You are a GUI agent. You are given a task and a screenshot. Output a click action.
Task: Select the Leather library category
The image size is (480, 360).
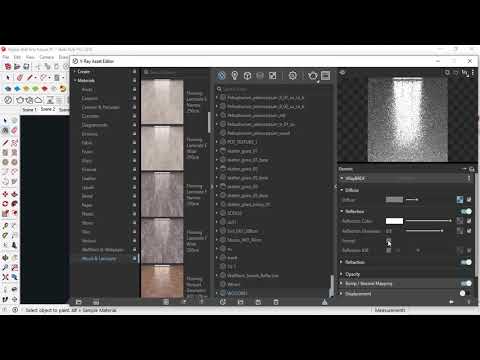click(x=89, y=179)
